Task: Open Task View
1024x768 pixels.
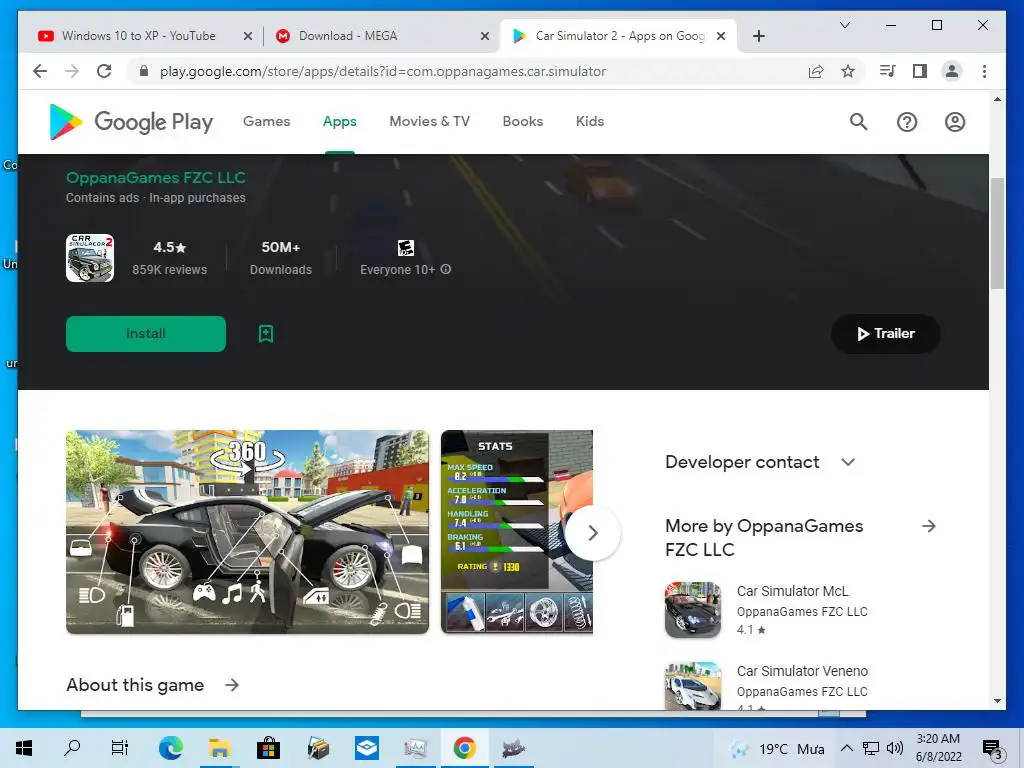Action: point(120,748)
